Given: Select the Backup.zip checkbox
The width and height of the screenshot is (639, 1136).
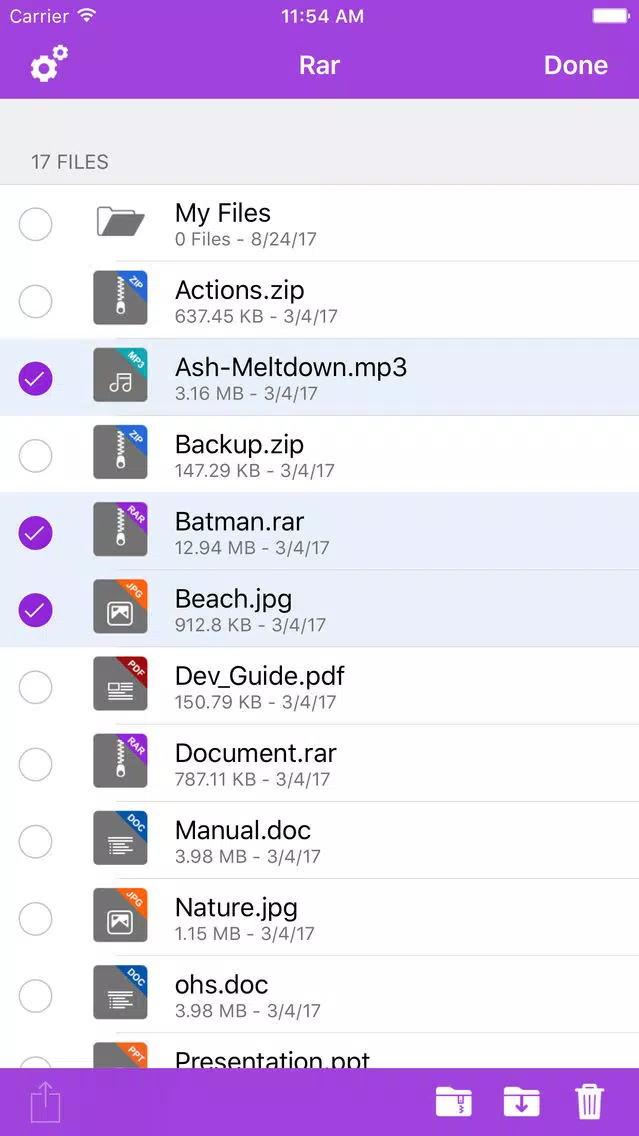Looking at the screenshot, I should [36, 455].
